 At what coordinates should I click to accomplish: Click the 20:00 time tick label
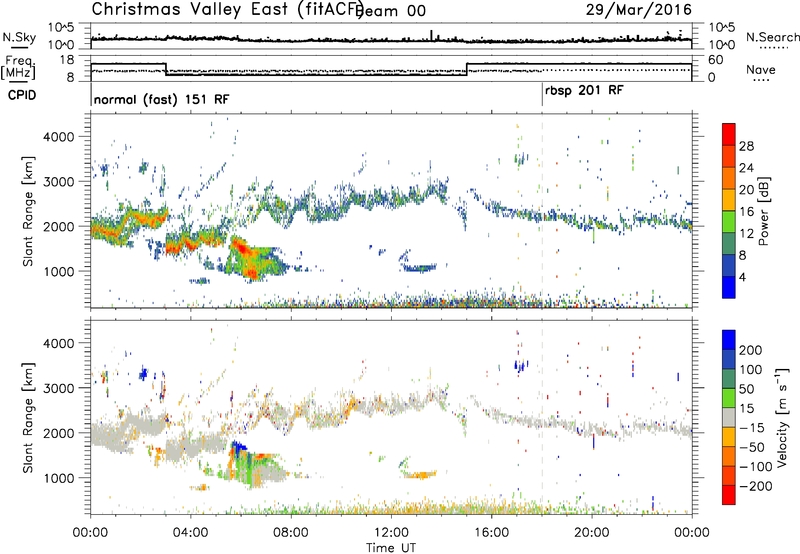point(591,533)
